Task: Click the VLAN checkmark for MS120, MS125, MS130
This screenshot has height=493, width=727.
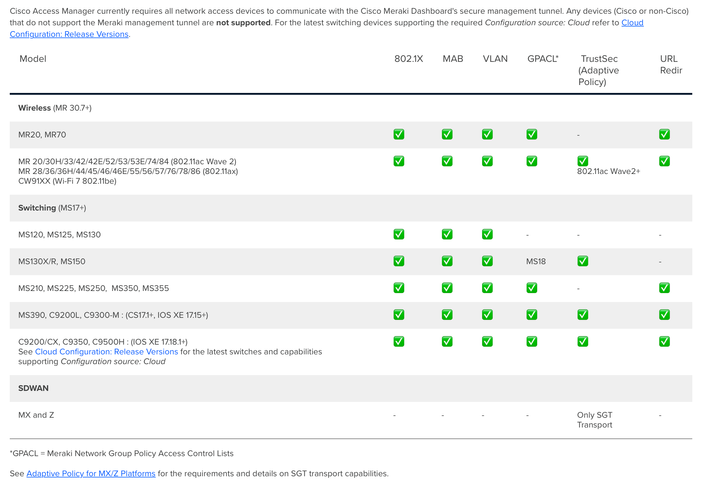Action: point(487,234)
